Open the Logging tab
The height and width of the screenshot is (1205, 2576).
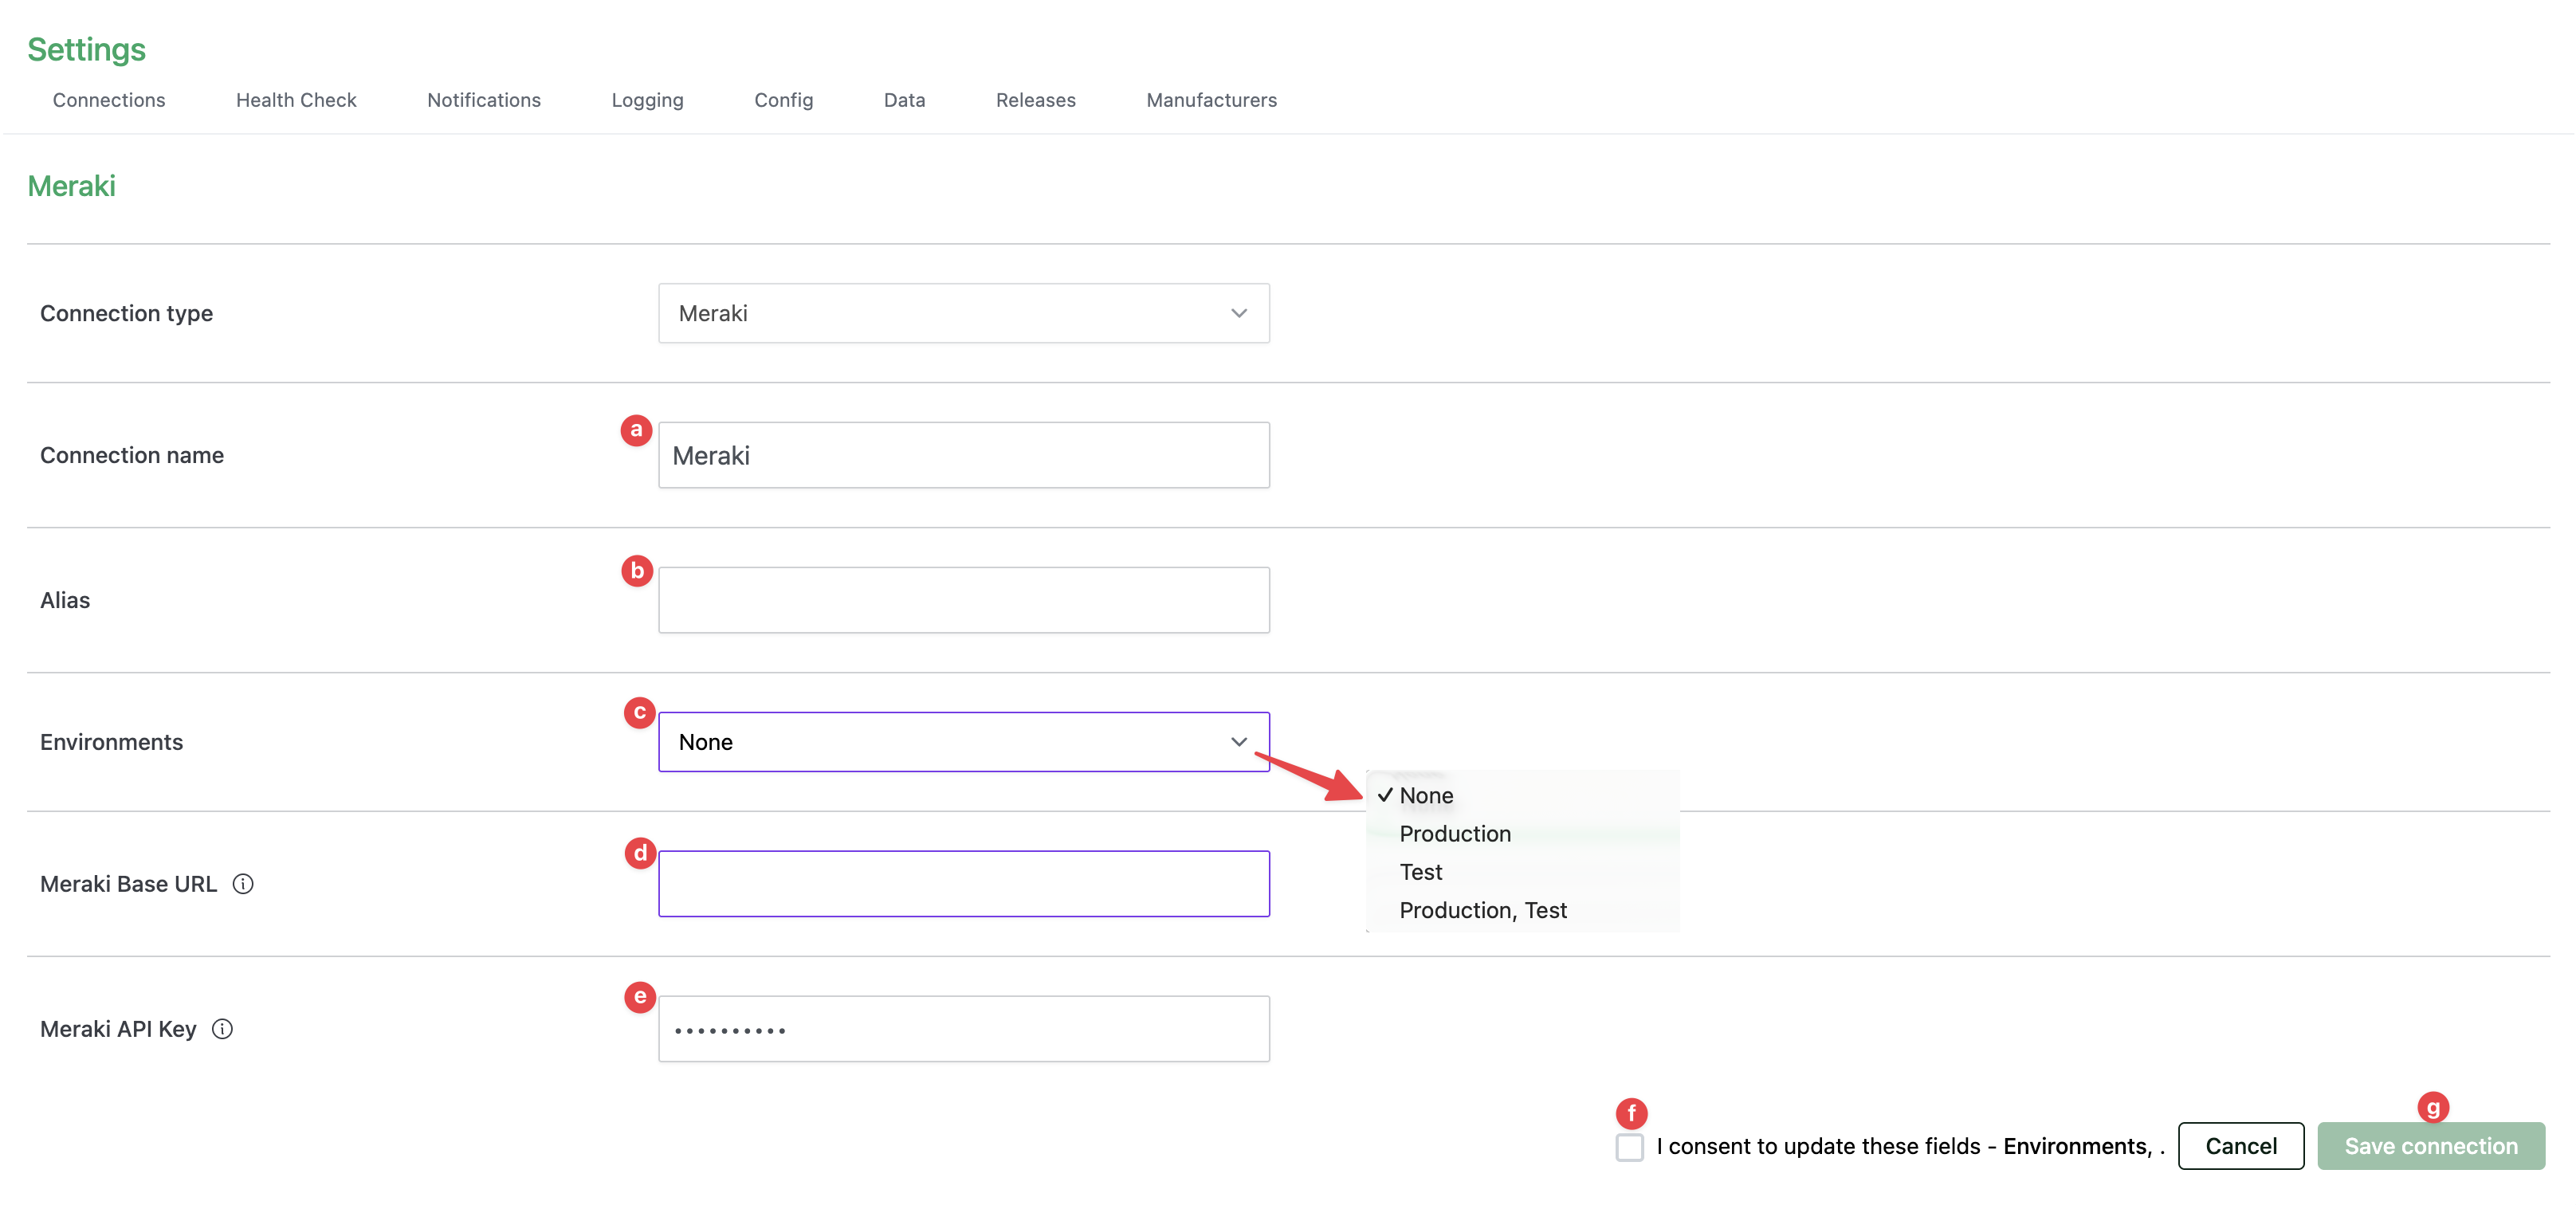tap(647, 100)
